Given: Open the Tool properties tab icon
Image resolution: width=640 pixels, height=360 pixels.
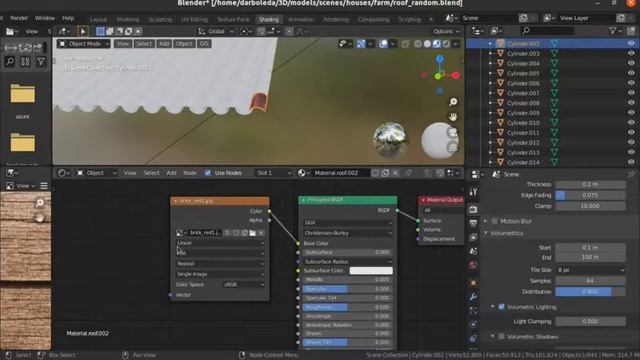Looking at the screenshot, I should (473, 192).
